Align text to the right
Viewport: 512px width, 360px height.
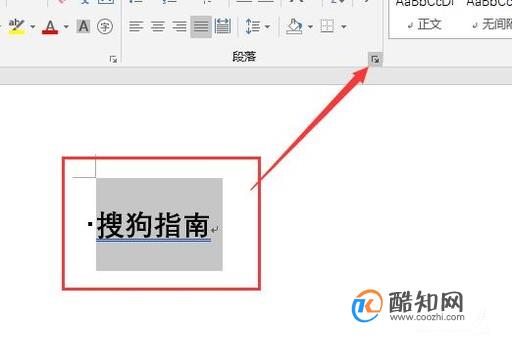[x=179, y=26]
